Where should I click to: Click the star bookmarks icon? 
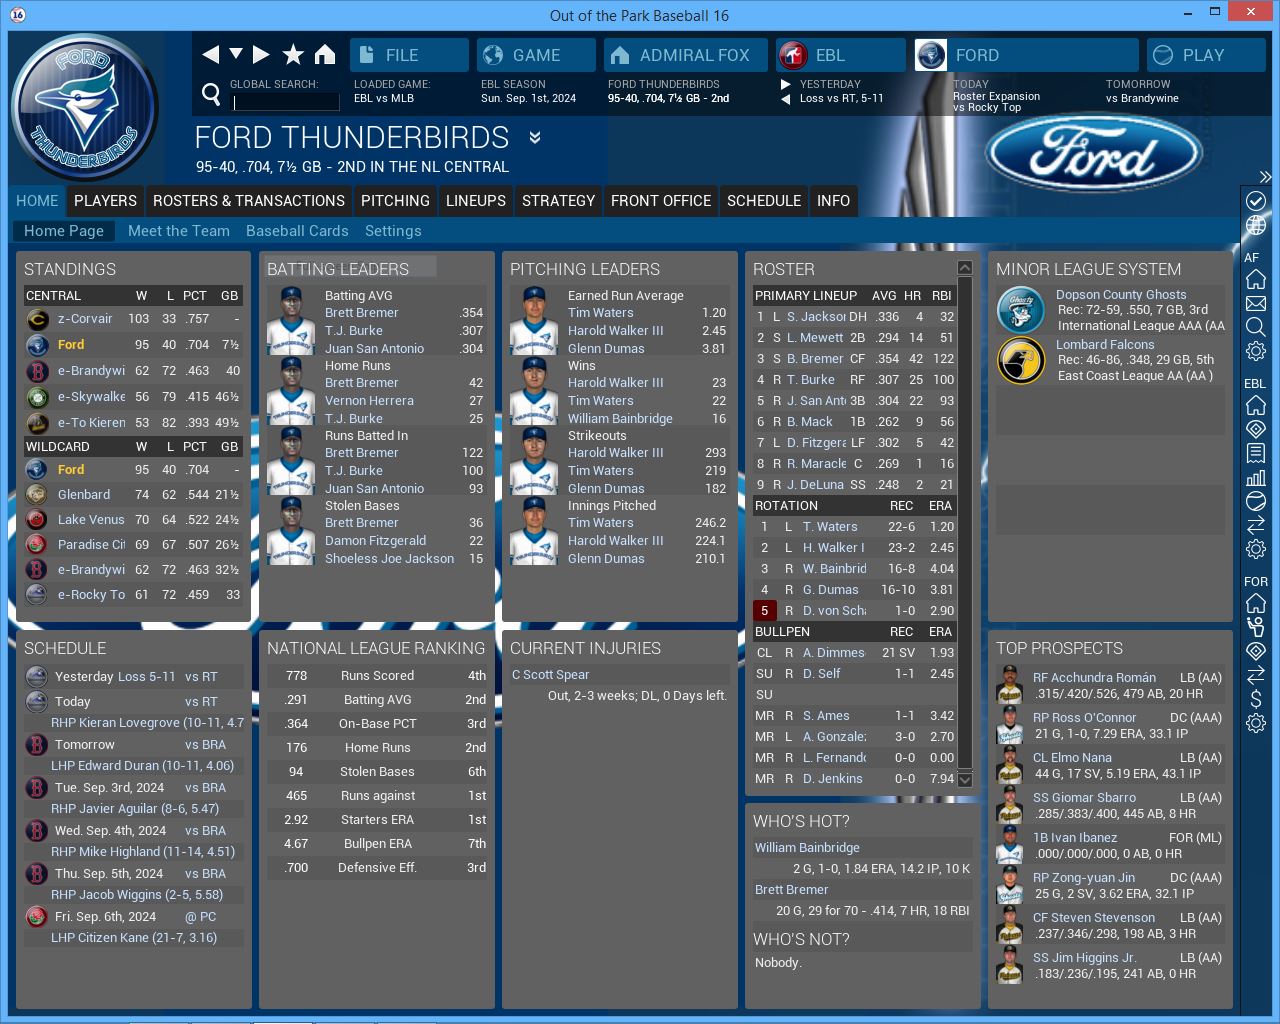tap(293, 54)
